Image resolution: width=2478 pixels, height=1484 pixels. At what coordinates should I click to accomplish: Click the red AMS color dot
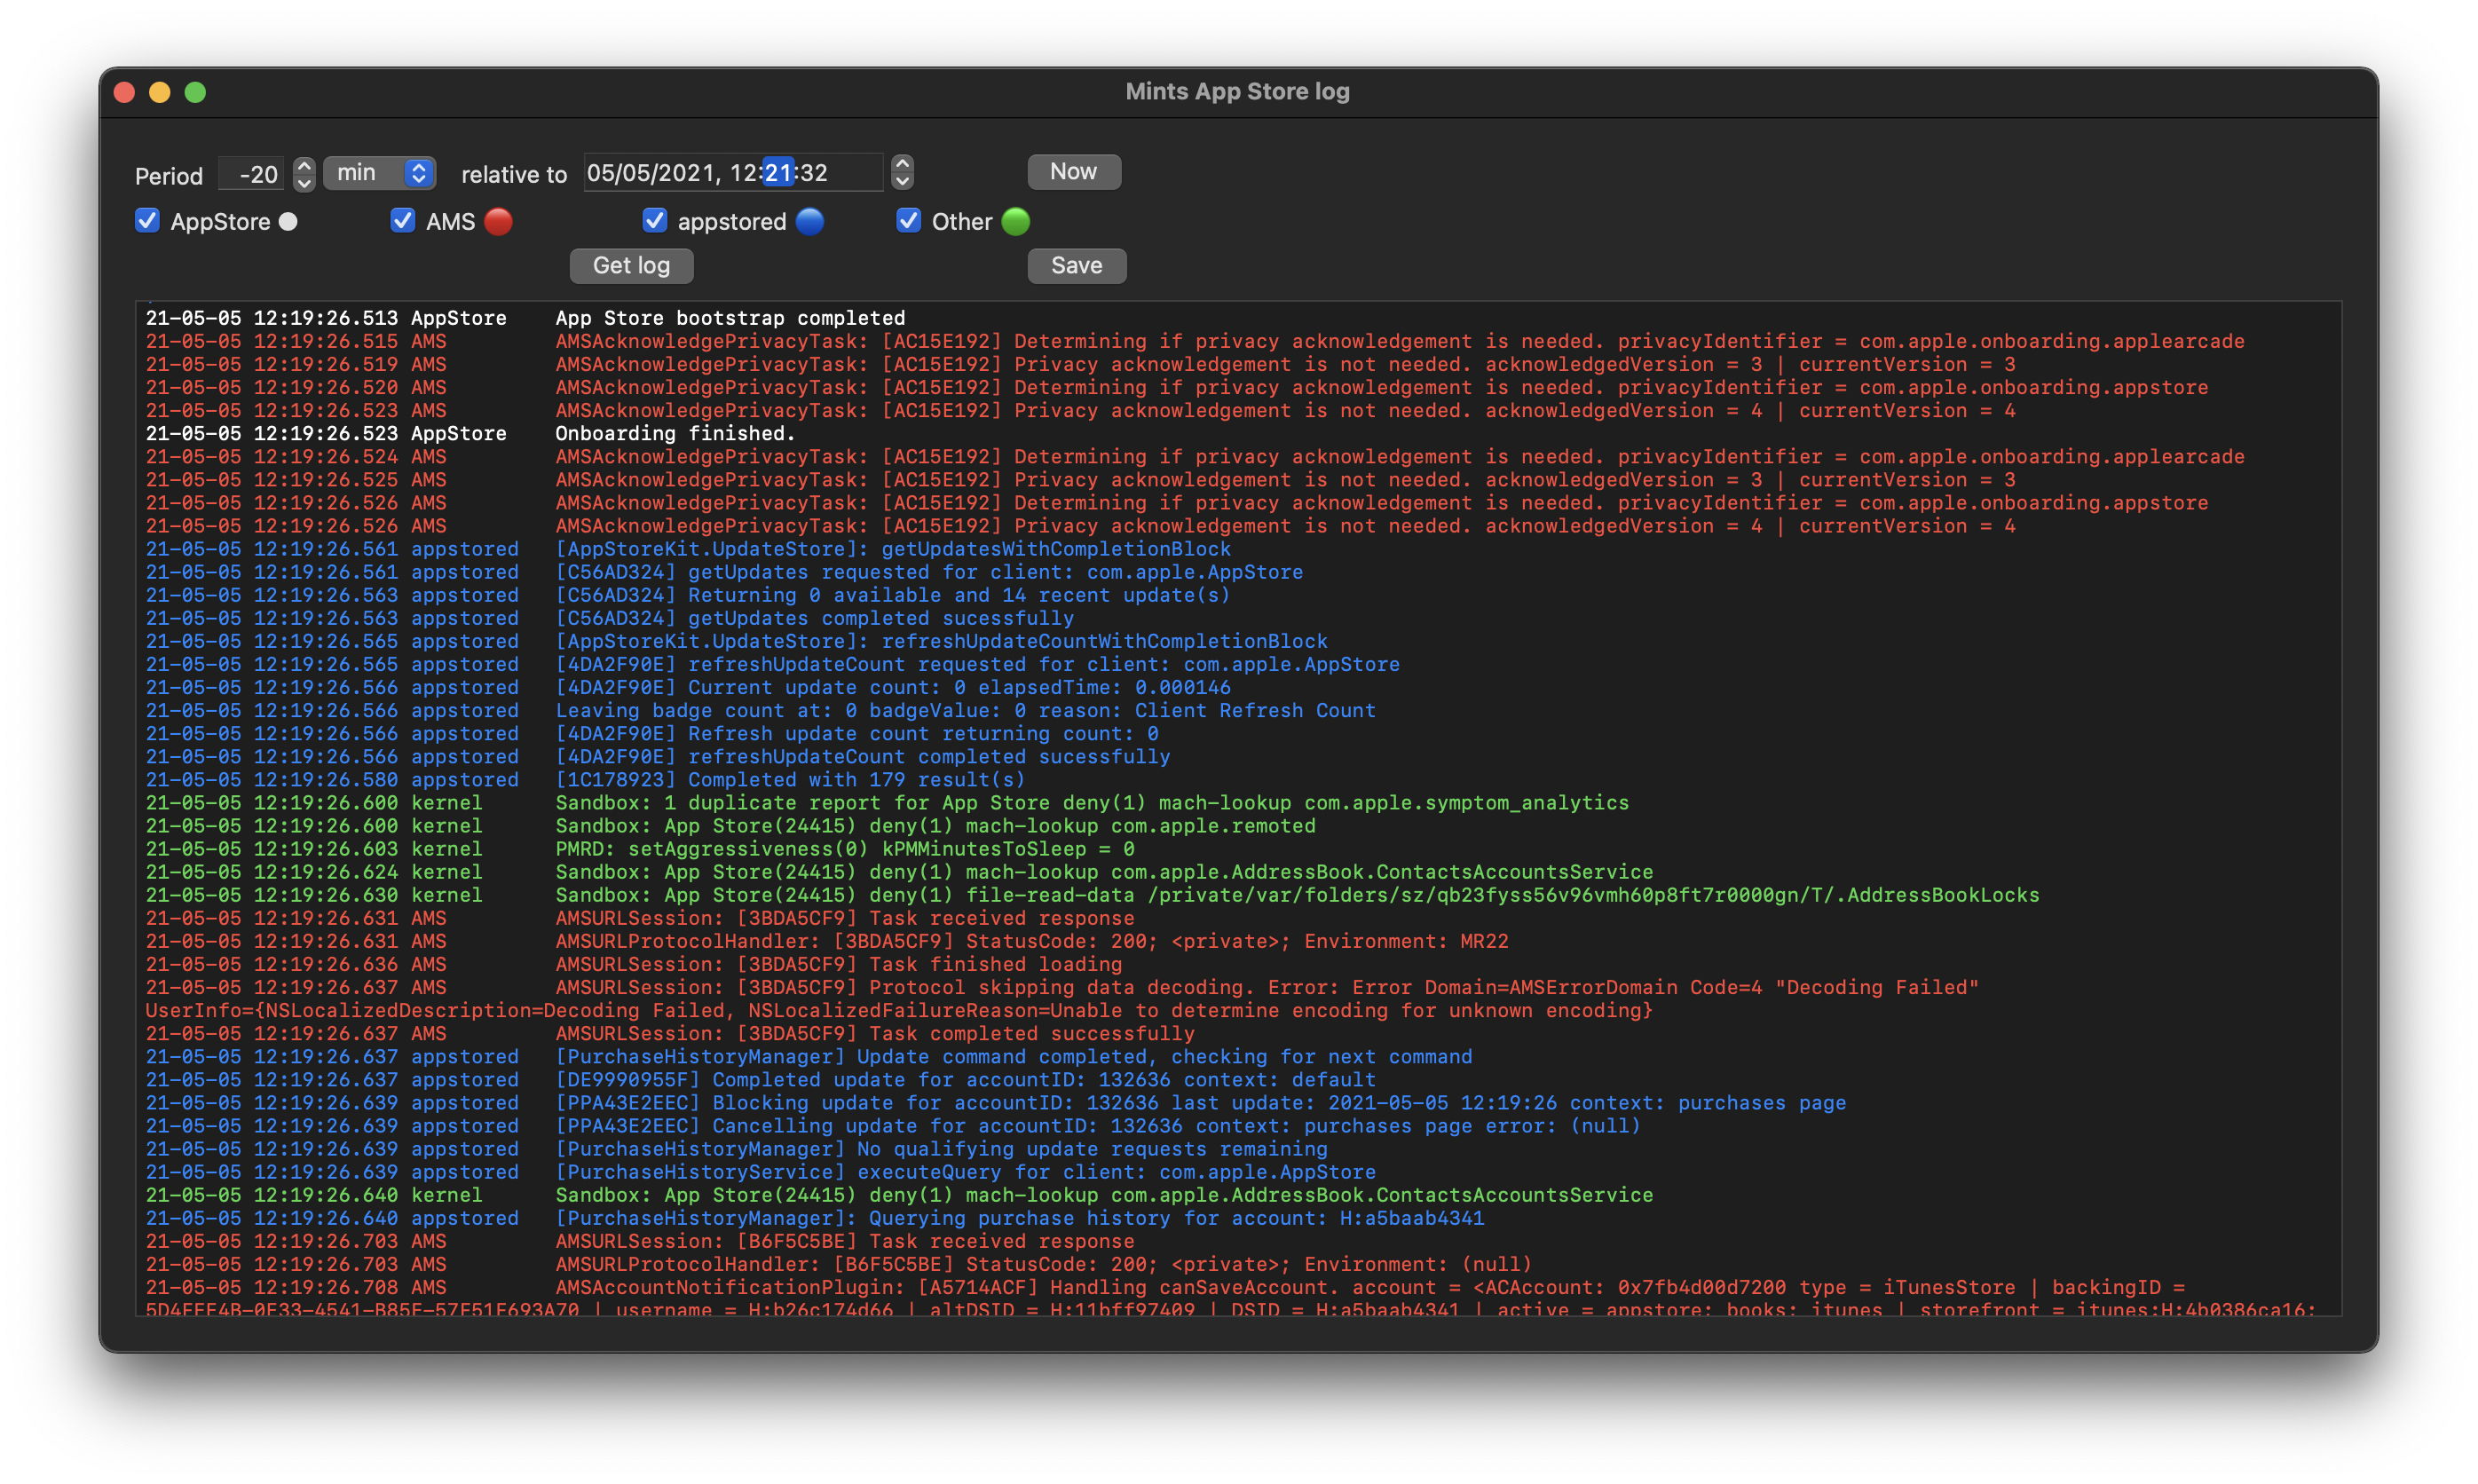pyautogui.click(x=498, y=222)
